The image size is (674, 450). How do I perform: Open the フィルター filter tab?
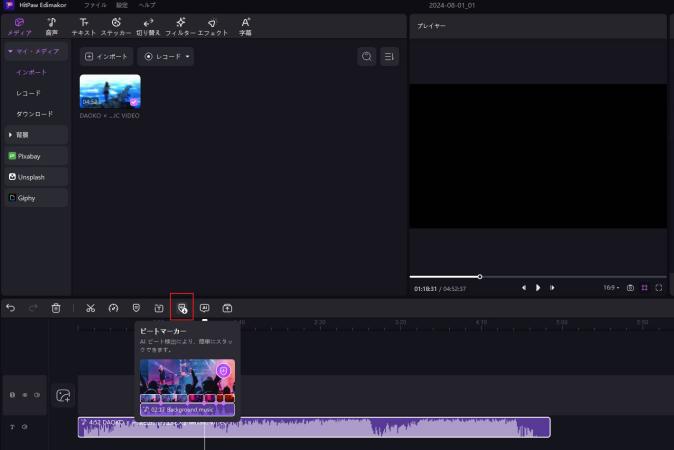coord(181,27)
